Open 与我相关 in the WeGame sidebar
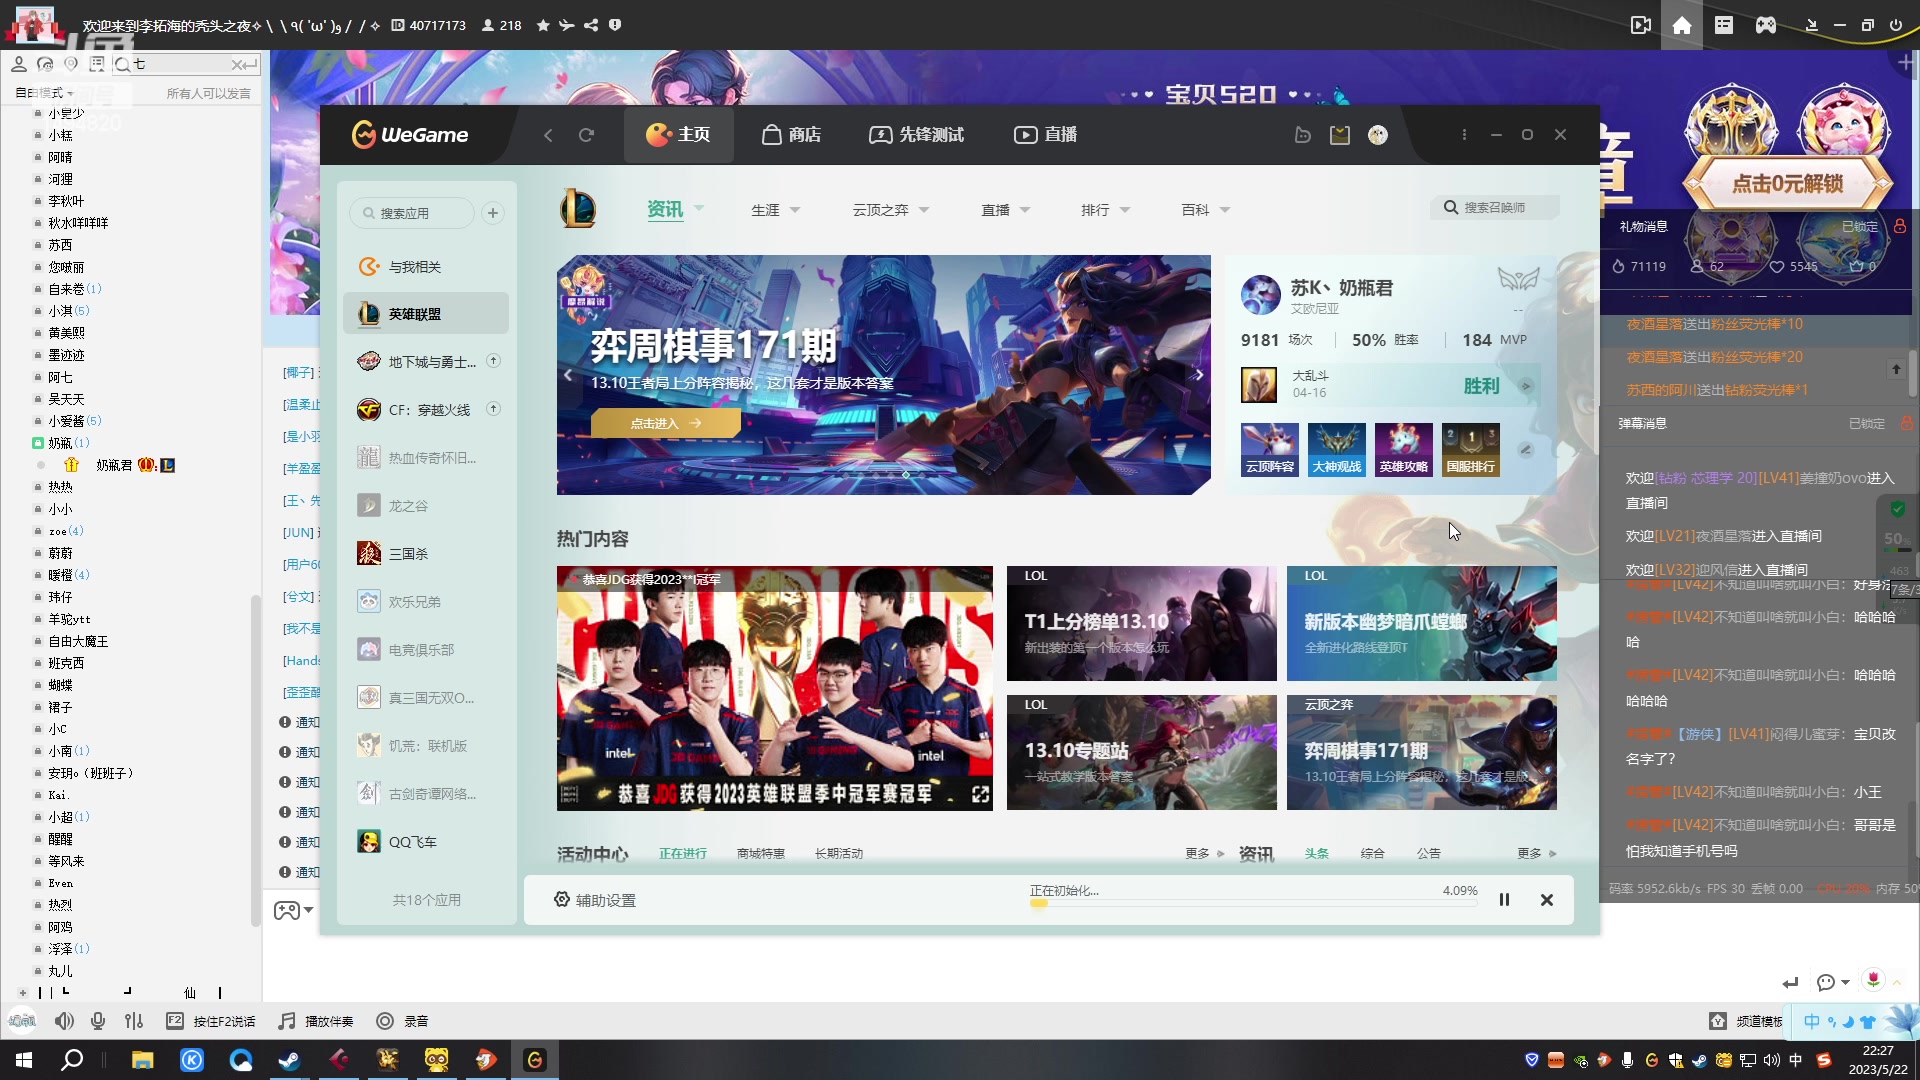The width and height of the screenshot is (1920, 1080). pyautogui.click(x=425, y=267)
